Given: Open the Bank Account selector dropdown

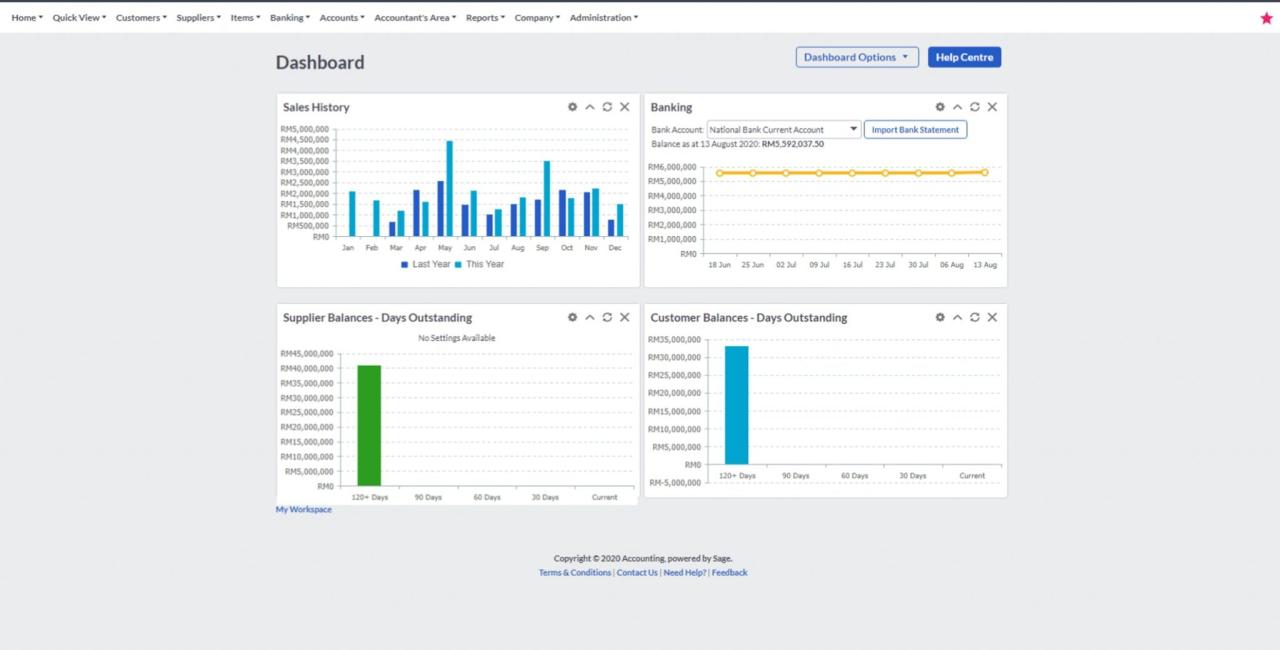Looking at the screenshot, I should [852, 128].
